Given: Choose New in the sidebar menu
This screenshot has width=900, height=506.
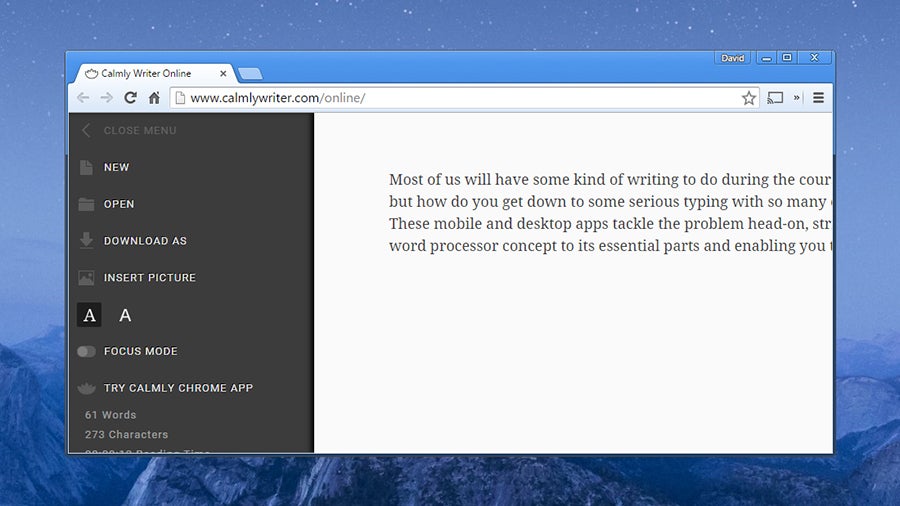Looking at the screenshot, I should (x=117, y=168).
